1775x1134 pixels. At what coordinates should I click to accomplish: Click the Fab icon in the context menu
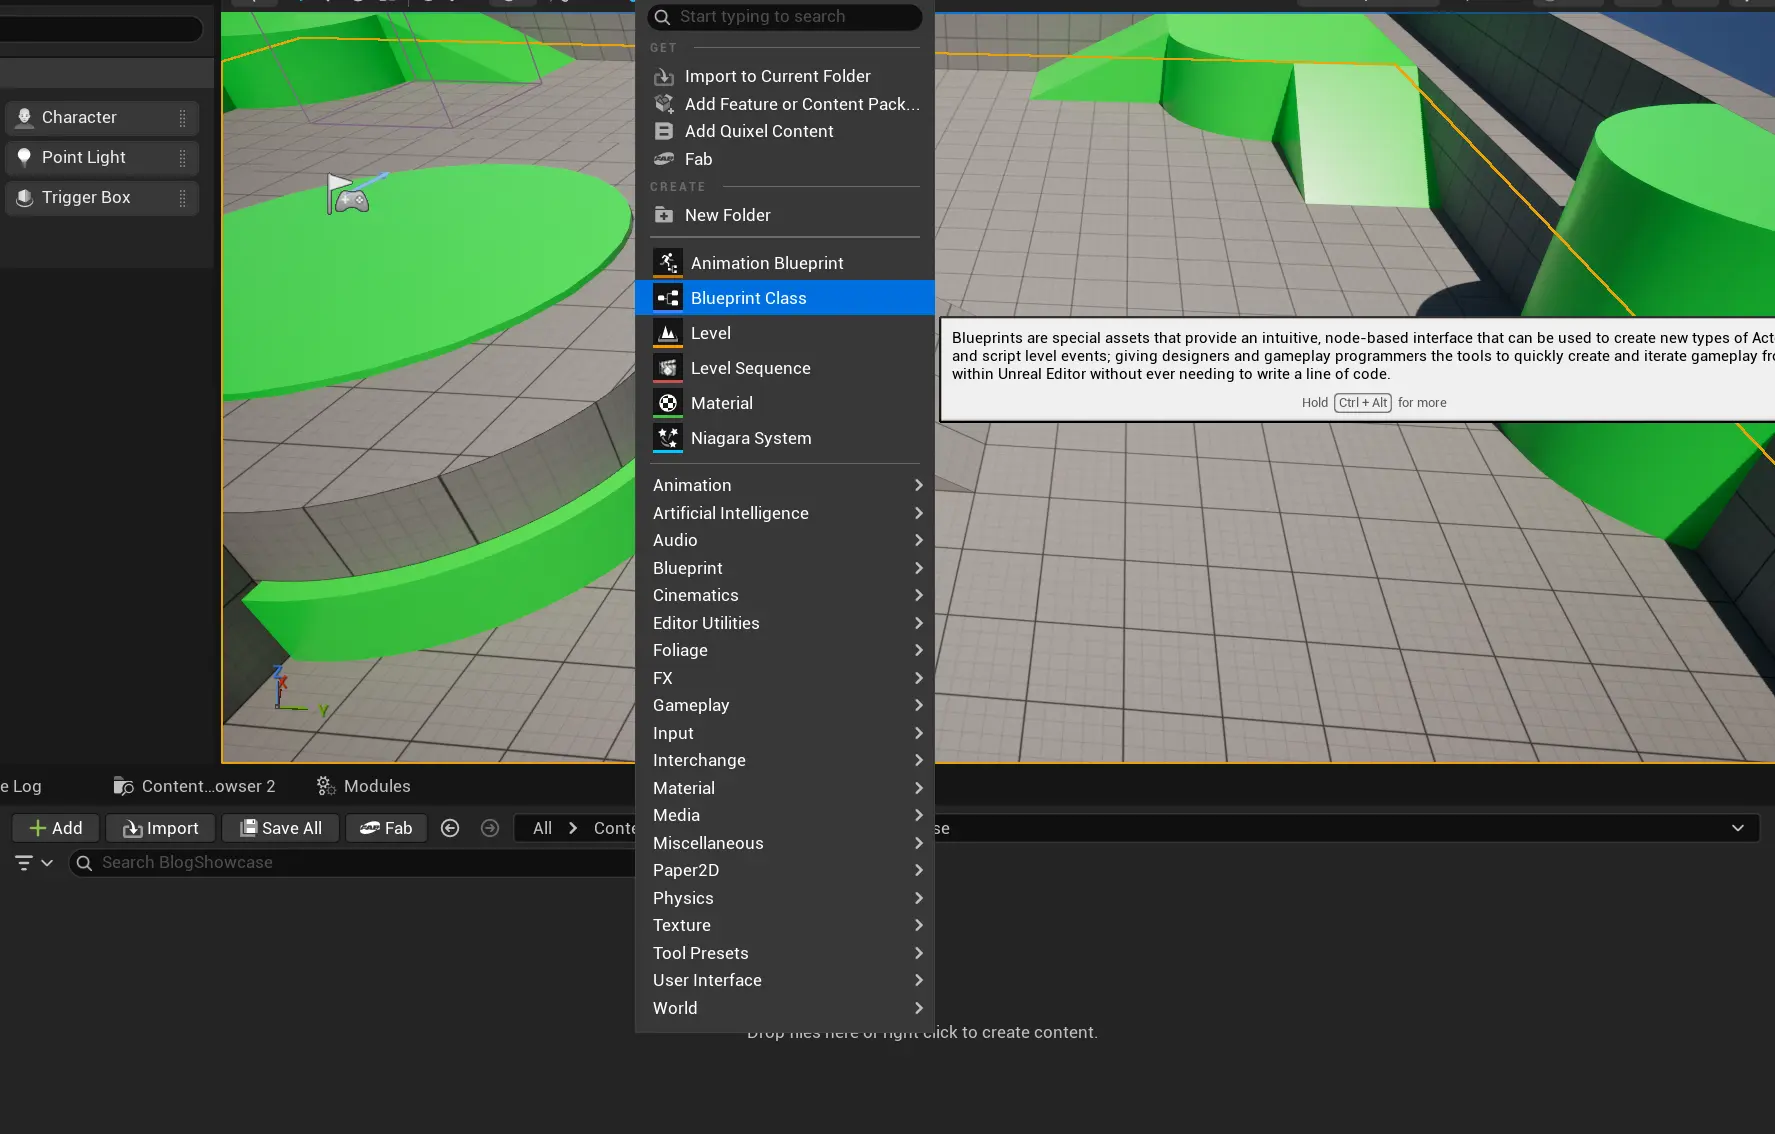[663, 159]
